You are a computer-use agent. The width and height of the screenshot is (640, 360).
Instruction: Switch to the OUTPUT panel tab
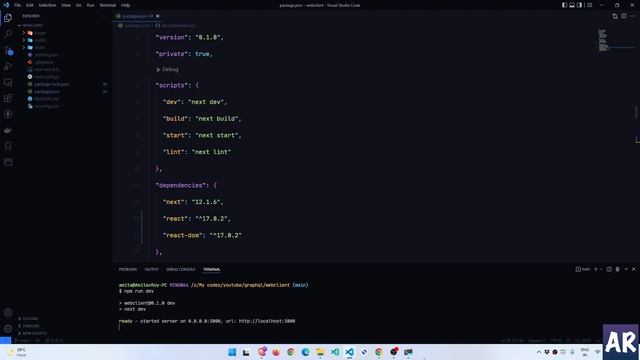point(151,269)
